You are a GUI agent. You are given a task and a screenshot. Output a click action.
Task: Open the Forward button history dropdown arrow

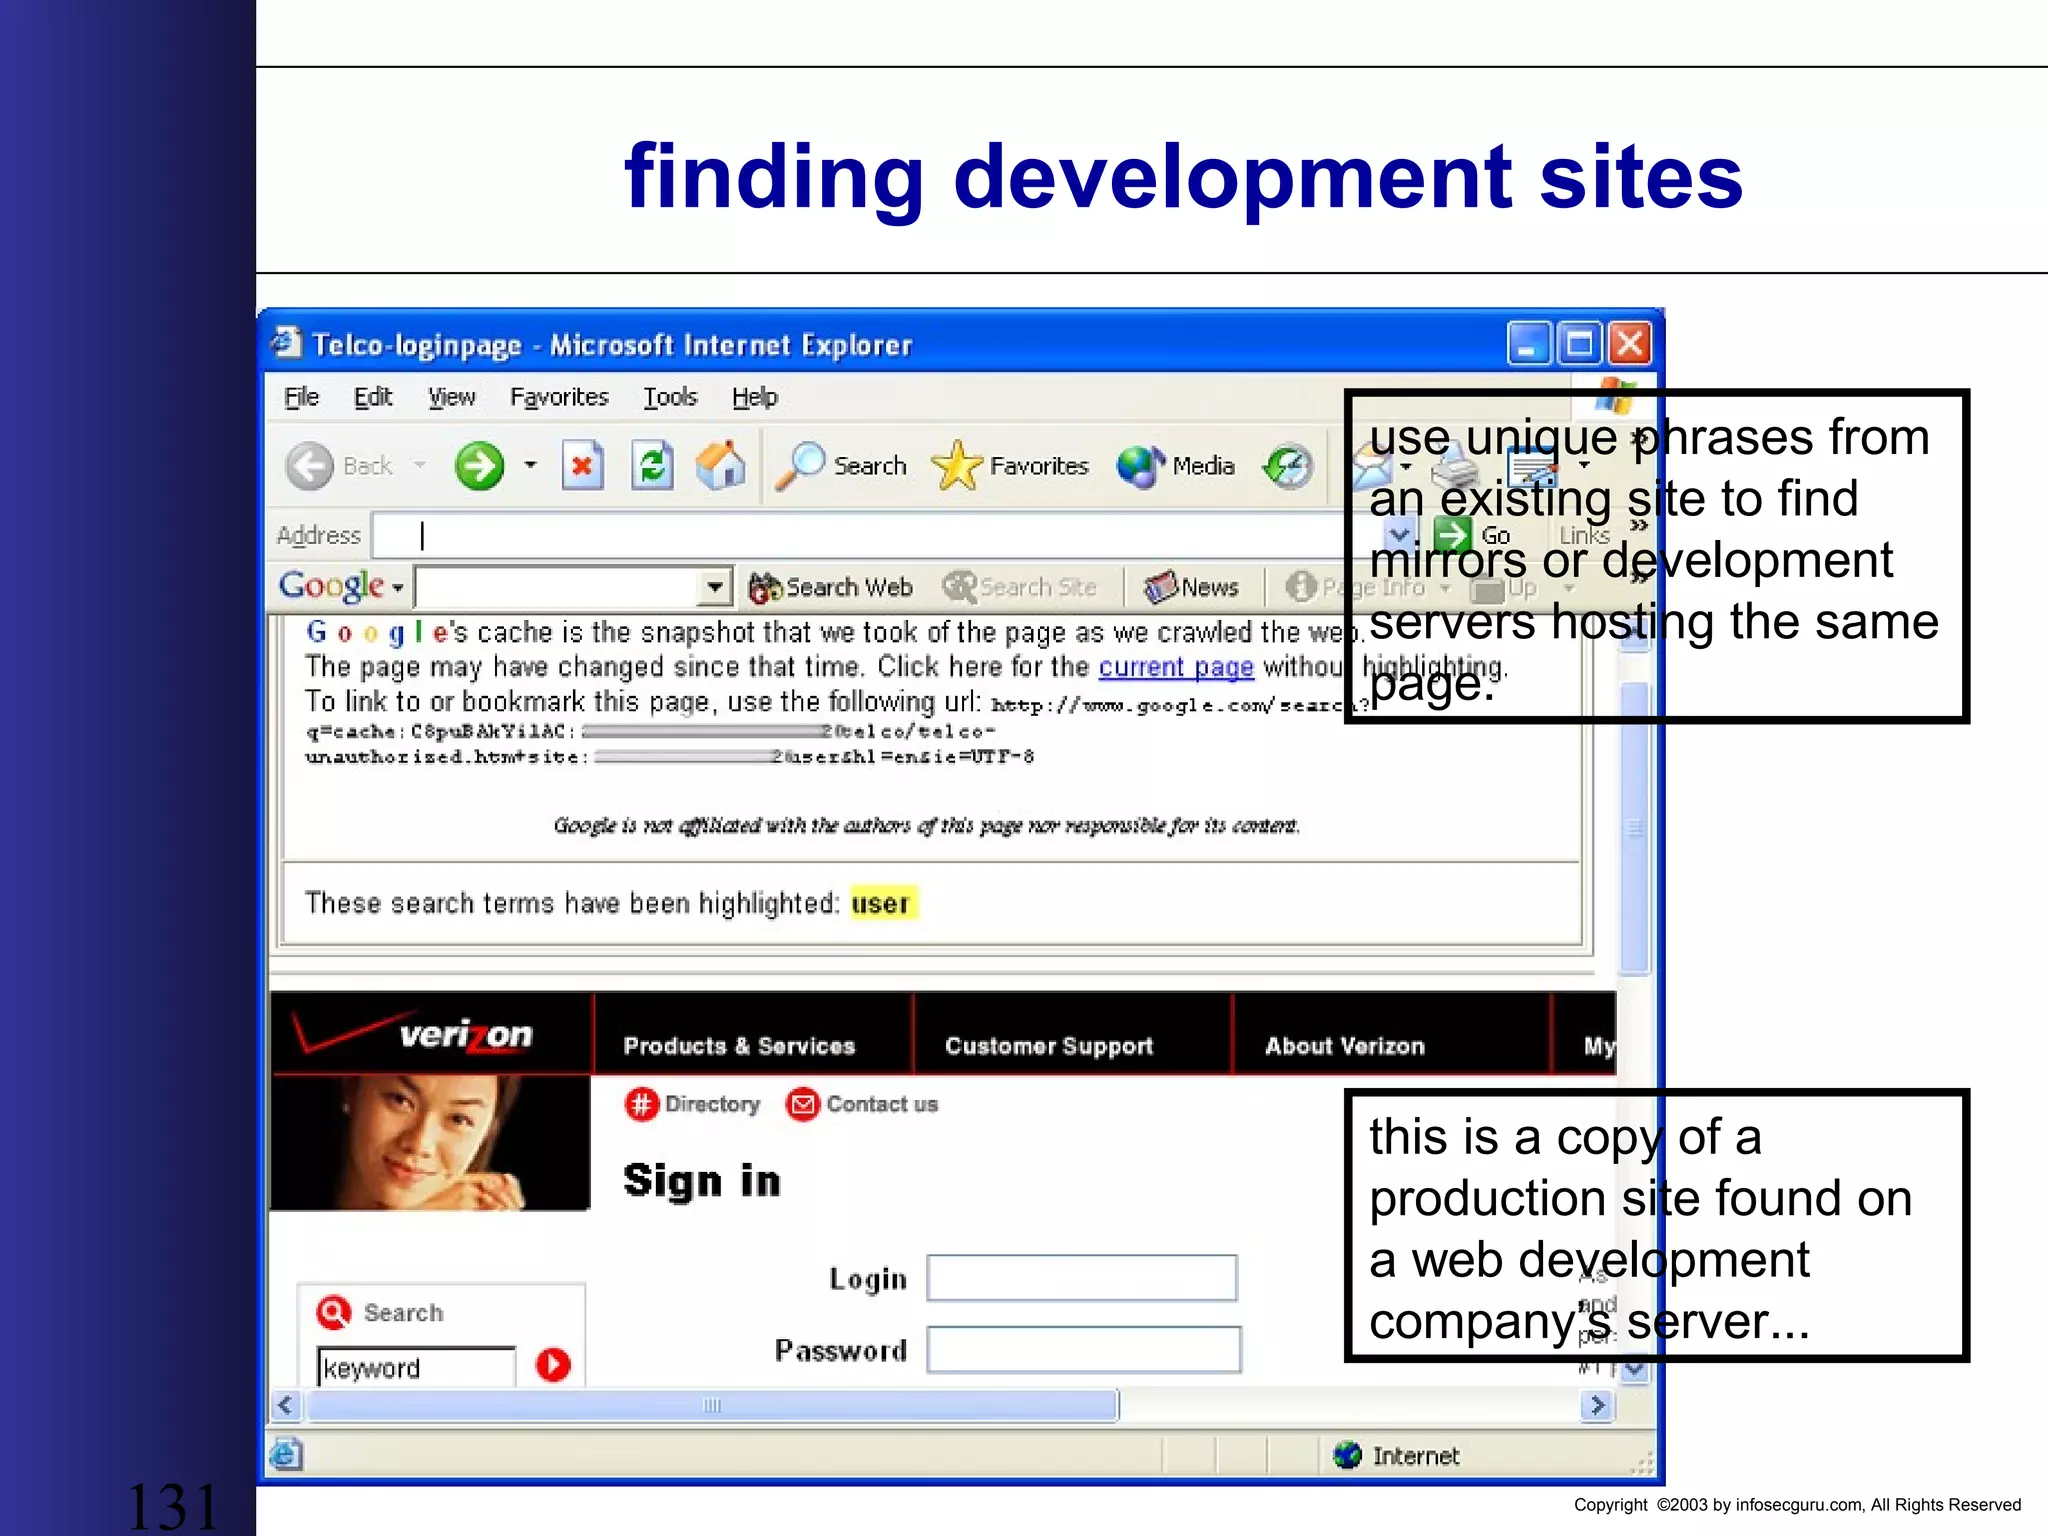click(530, 465)
